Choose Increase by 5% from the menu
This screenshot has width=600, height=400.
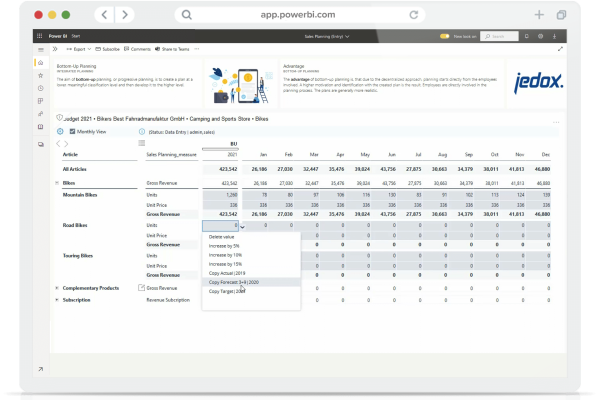click(251, 246)
